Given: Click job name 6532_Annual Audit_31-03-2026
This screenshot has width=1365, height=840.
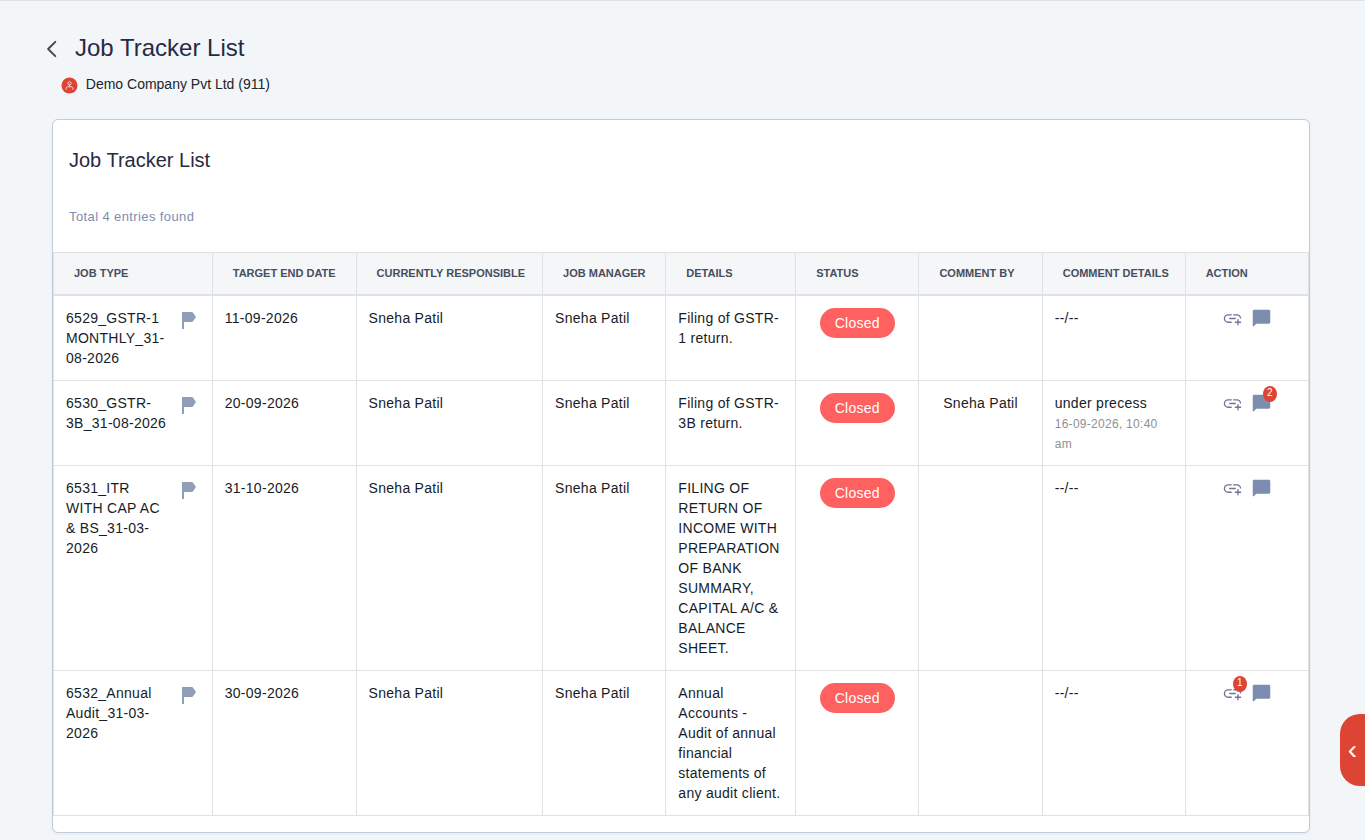Looking at the screenshot, I should [109, 713].
